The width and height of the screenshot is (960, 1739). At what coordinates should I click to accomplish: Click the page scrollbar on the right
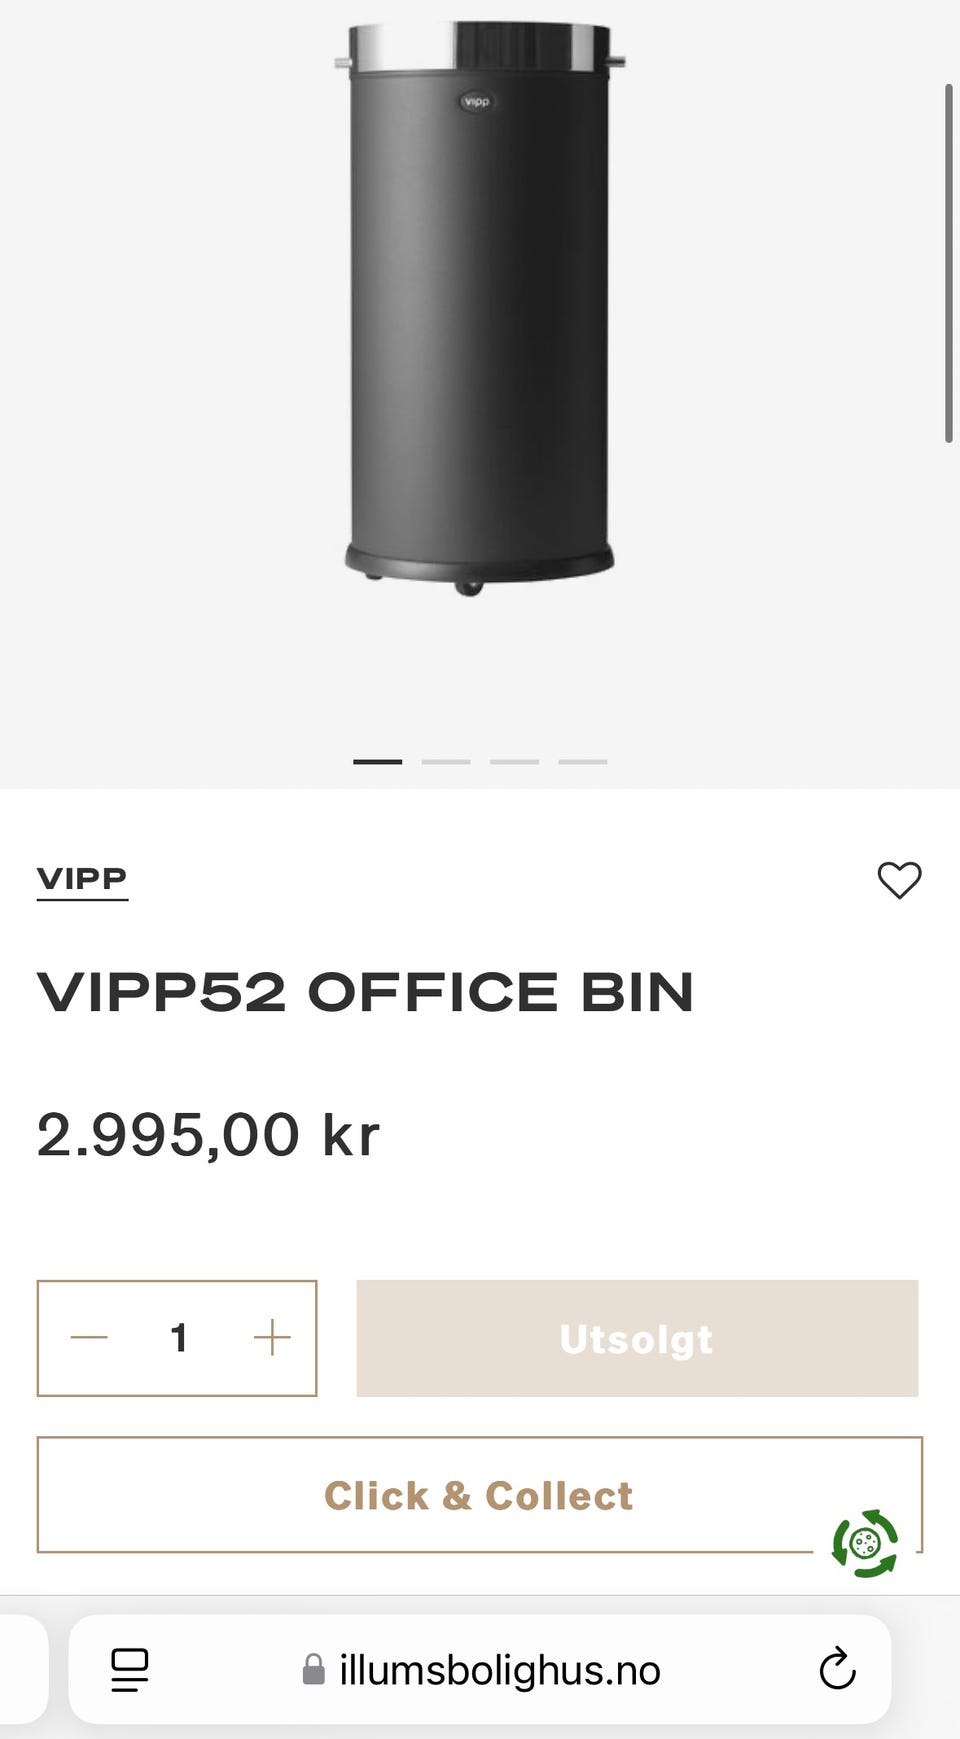(x=949, y=263)
